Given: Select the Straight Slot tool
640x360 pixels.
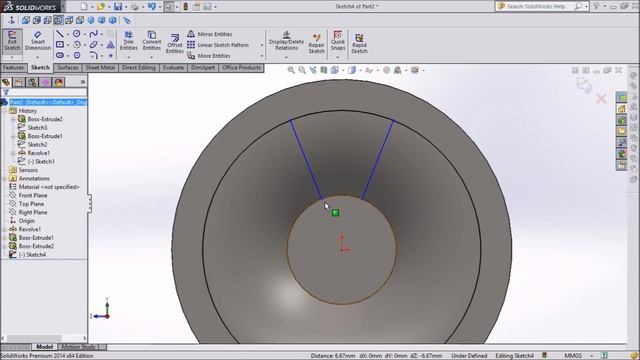Looking at the screenshot, I should pyautogui.click(x=60, y=55).
